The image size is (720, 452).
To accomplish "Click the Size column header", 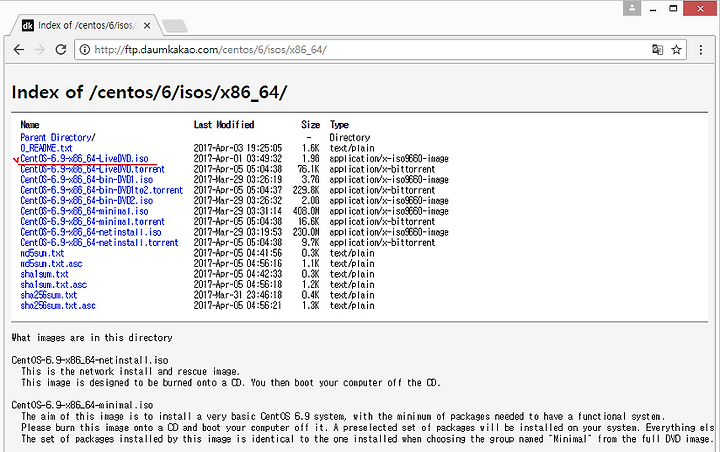I will (310, 124).
